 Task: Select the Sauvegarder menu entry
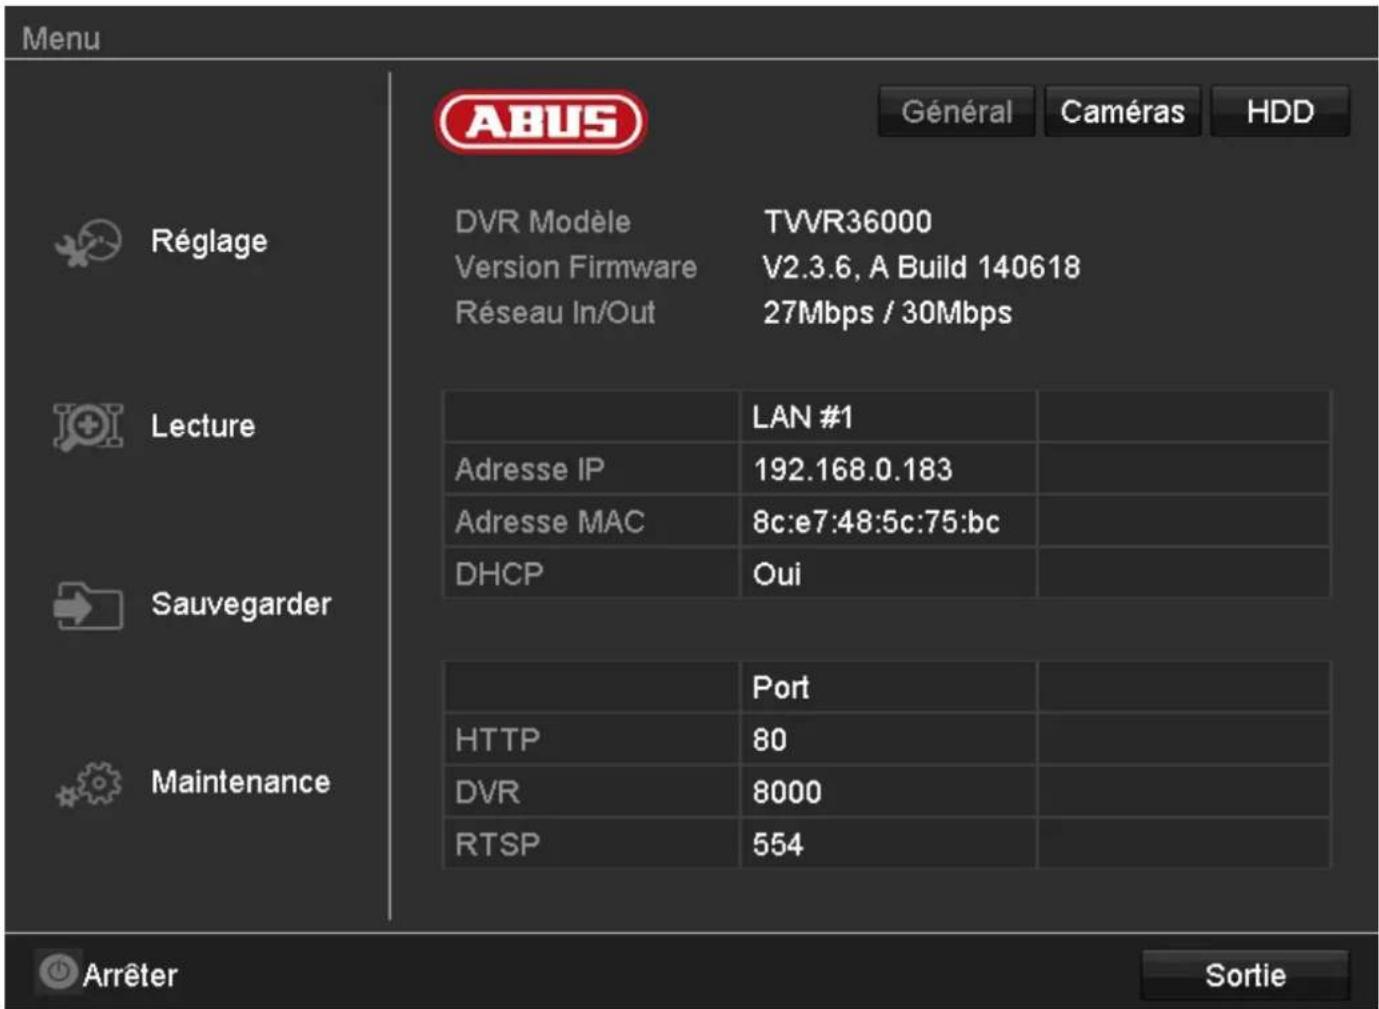click(x=241, y=604)
